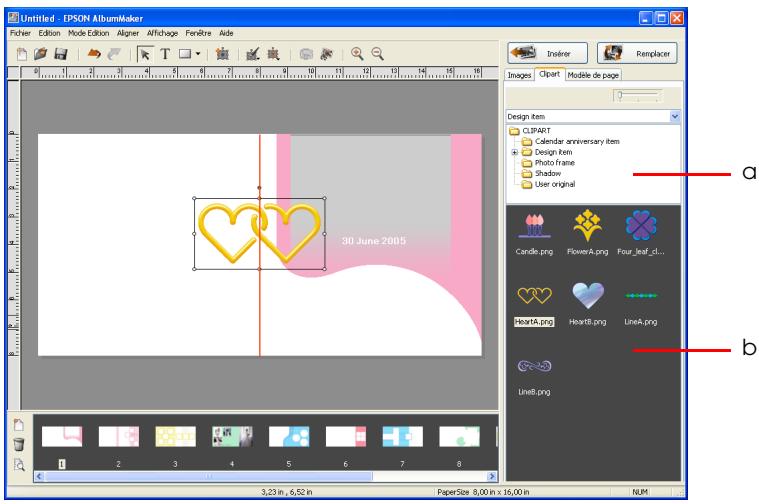Click the Remplacer button

point(637,53)
